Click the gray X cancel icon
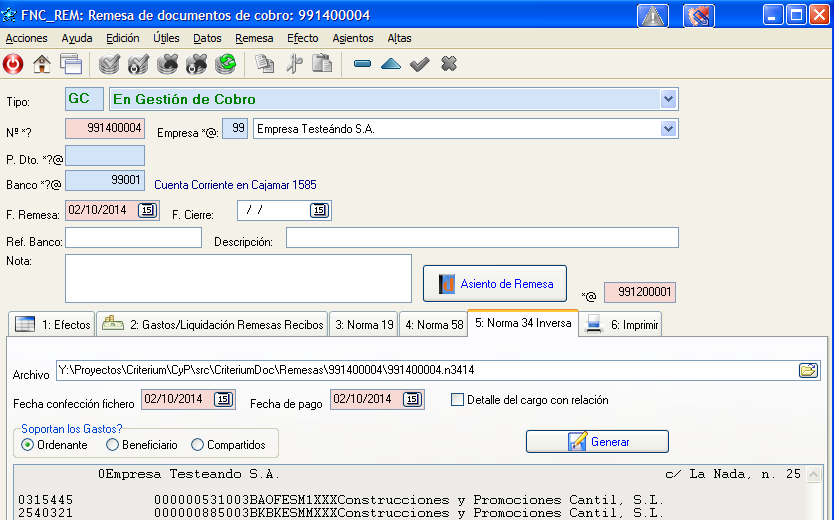Screen dimensions: 834x520 tap(449, 64)
